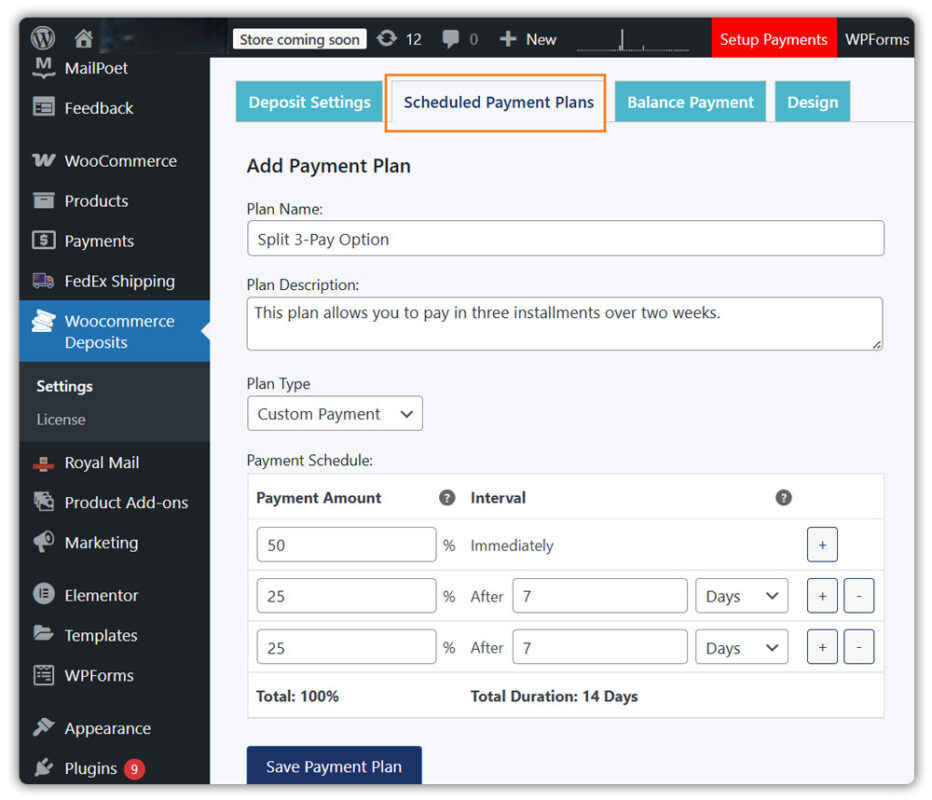Screen dimensions: 932x800
Task: Click the Plan Name input field
Action: 565,239
